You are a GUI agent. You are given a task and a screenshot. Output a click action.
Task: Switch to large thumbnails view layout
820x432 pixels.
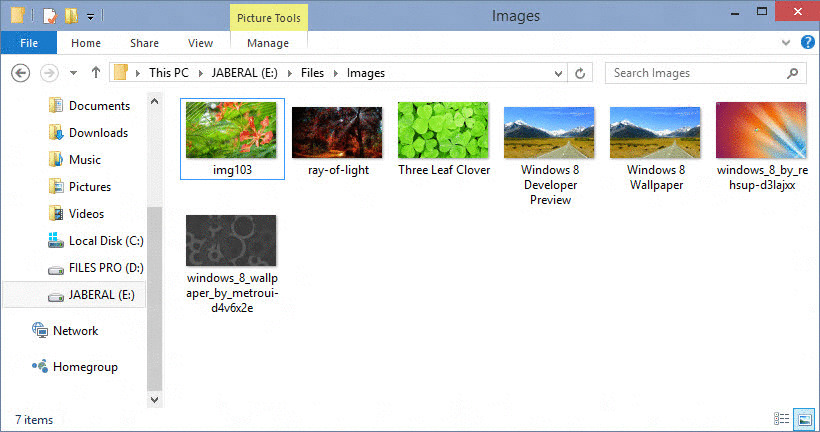[803, 419]
